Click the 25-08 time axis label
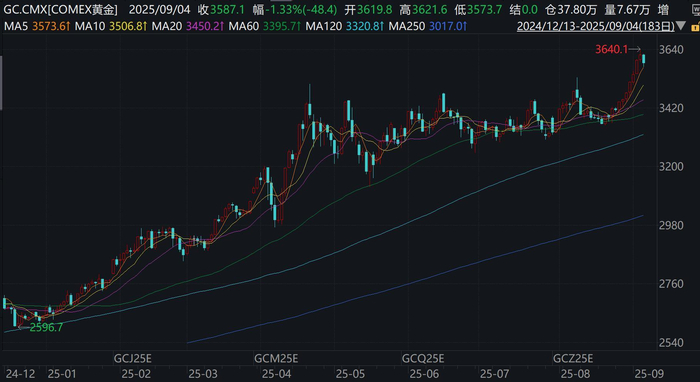 click(x=575, y=373)
